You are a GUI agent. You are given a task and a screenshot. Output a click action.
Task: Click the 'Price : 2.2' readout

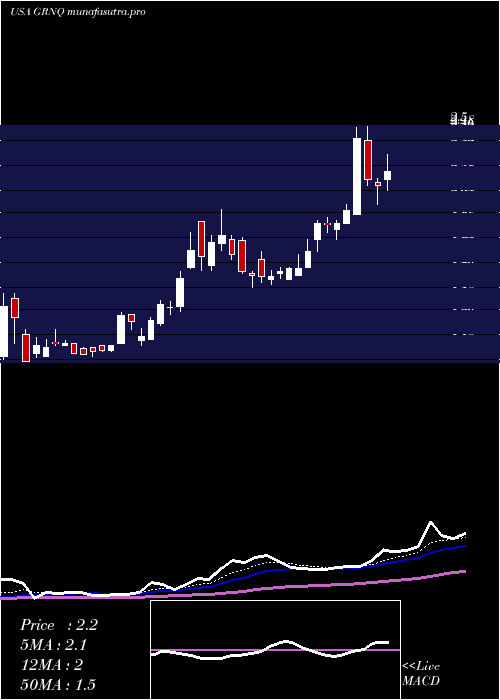point(58,625)
